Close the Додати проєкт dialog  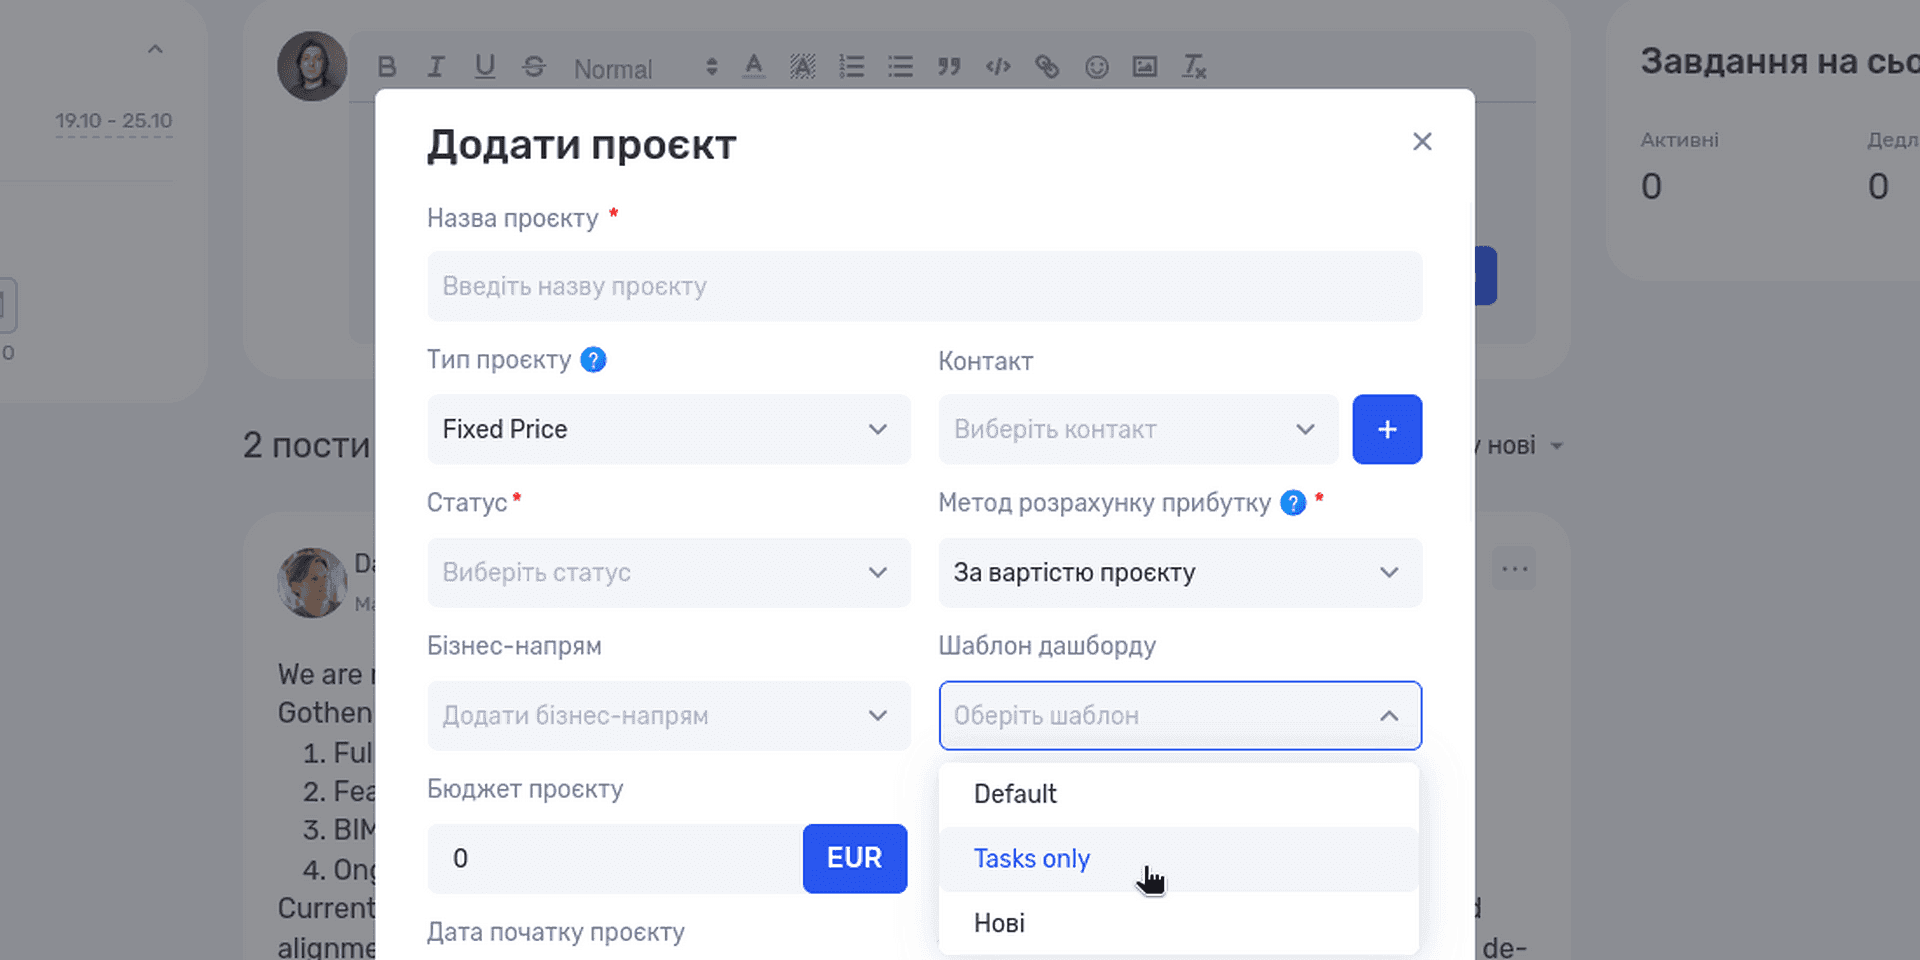[x=1422, y=142]
